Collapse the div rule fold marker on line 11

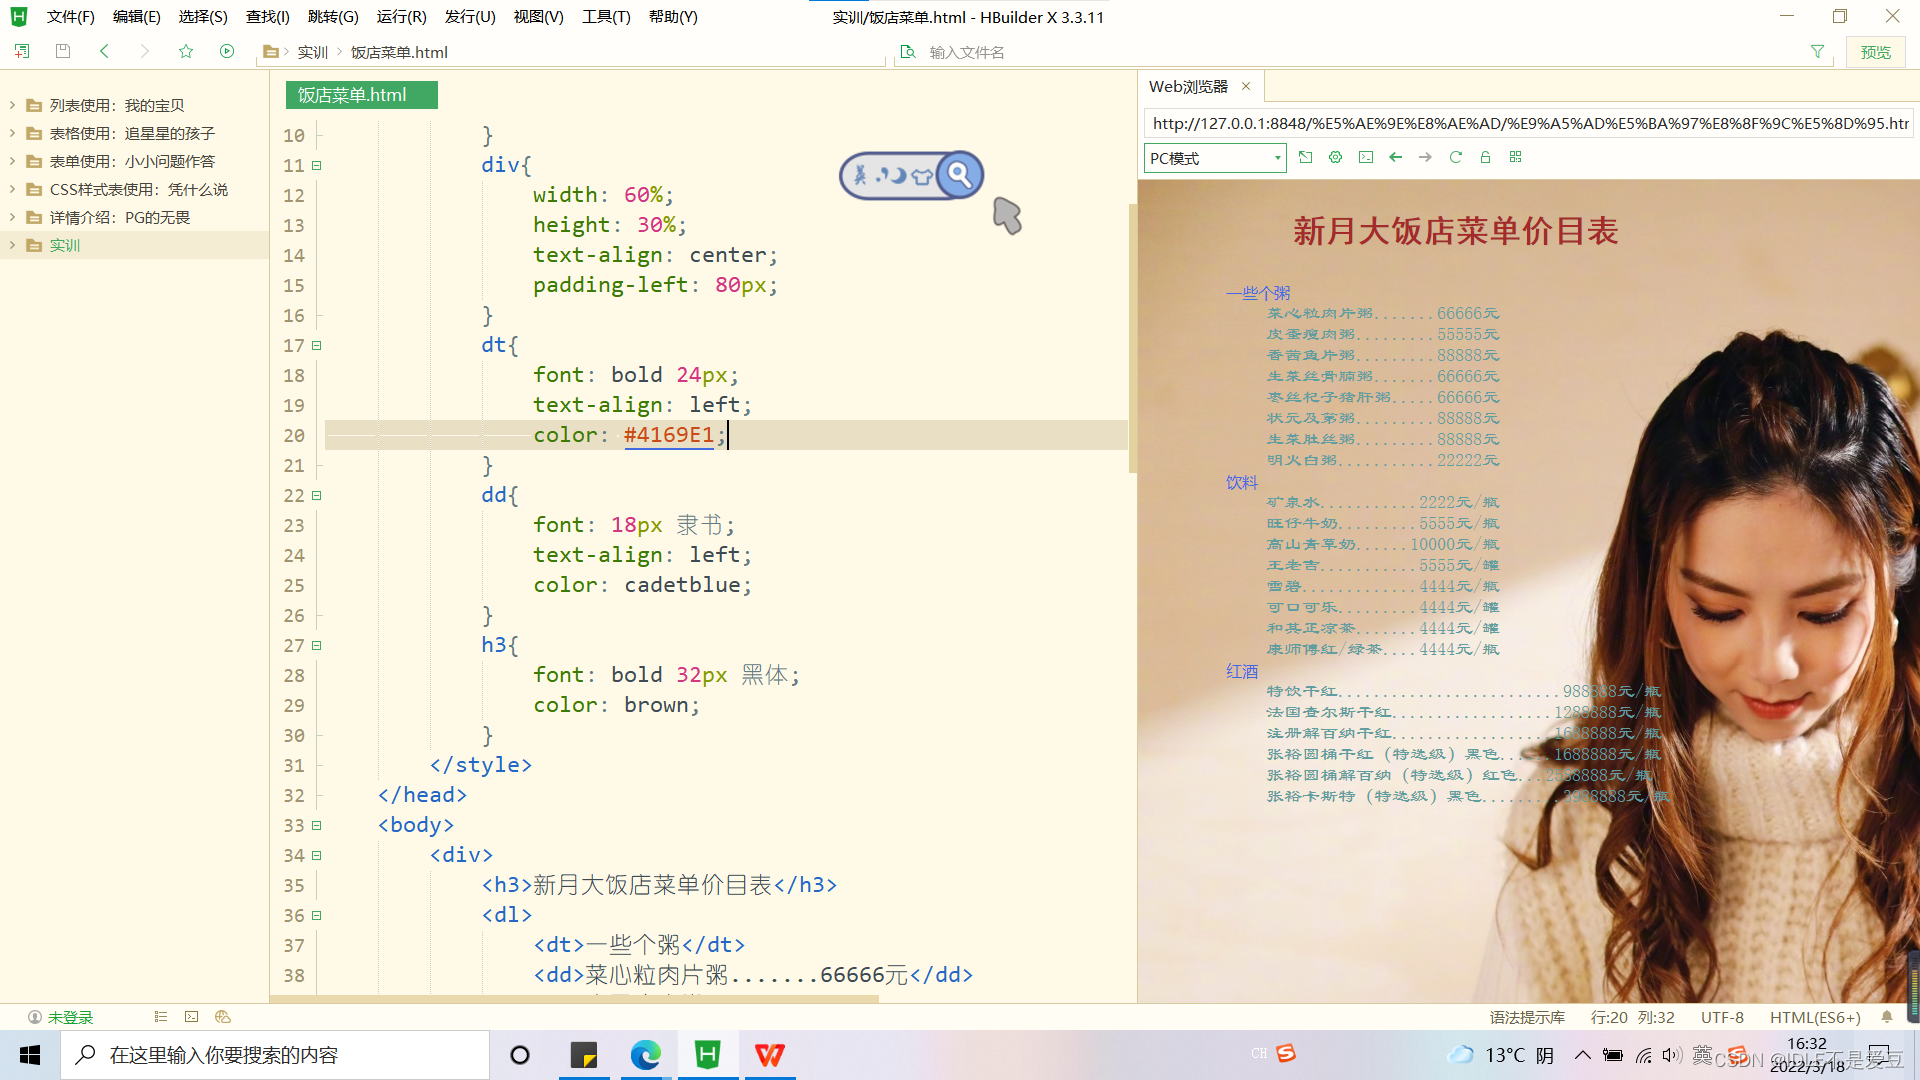(x=316, y=165)
